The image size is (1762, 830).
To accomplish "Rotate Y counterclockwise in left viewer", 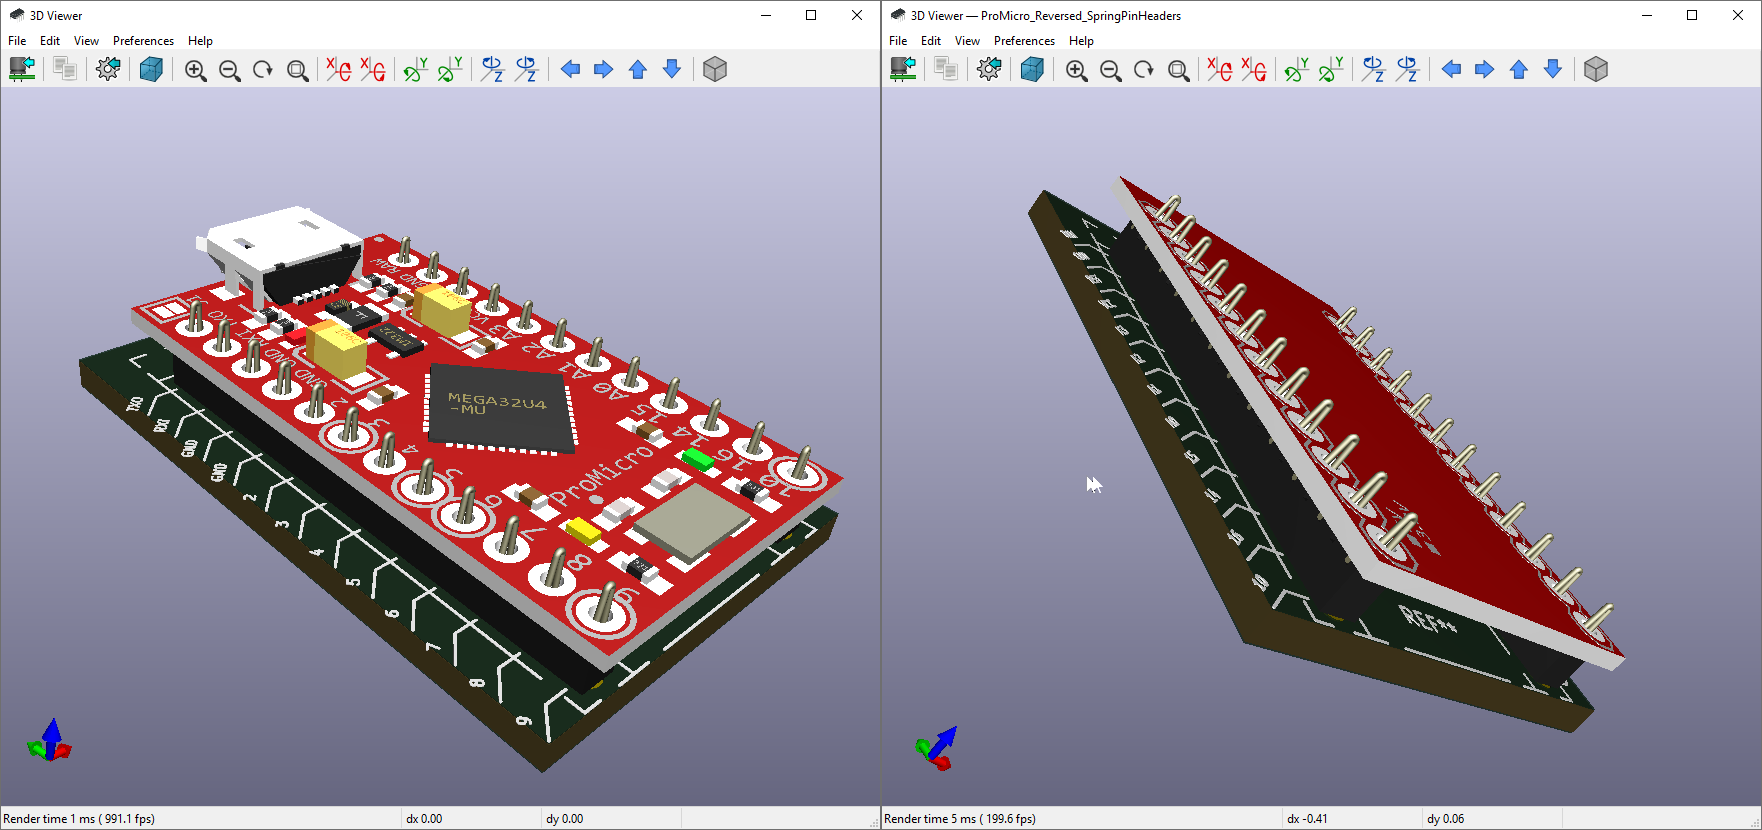I will (449, 69).
